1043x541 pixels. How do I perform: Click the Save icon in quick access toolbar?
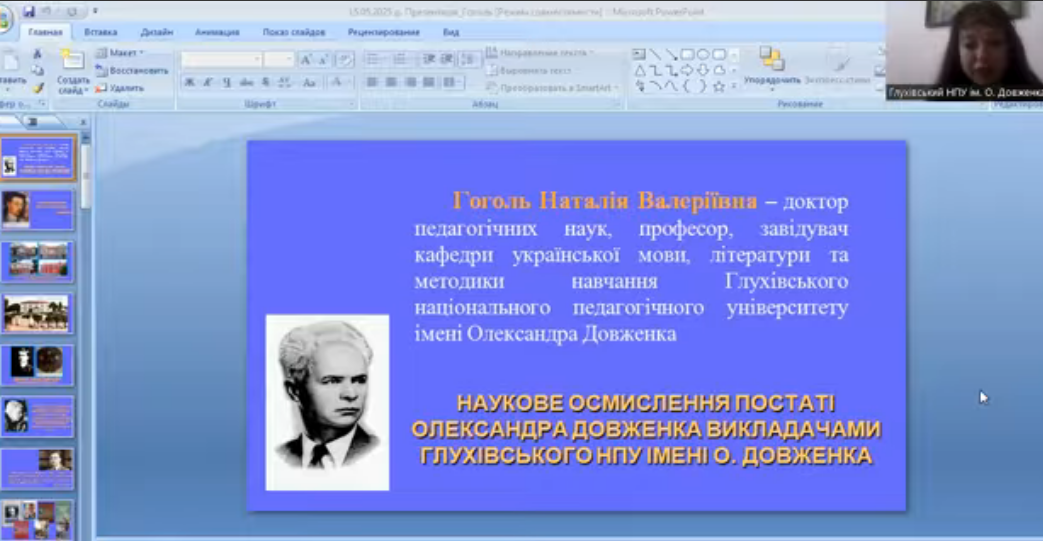pos(29,11)
